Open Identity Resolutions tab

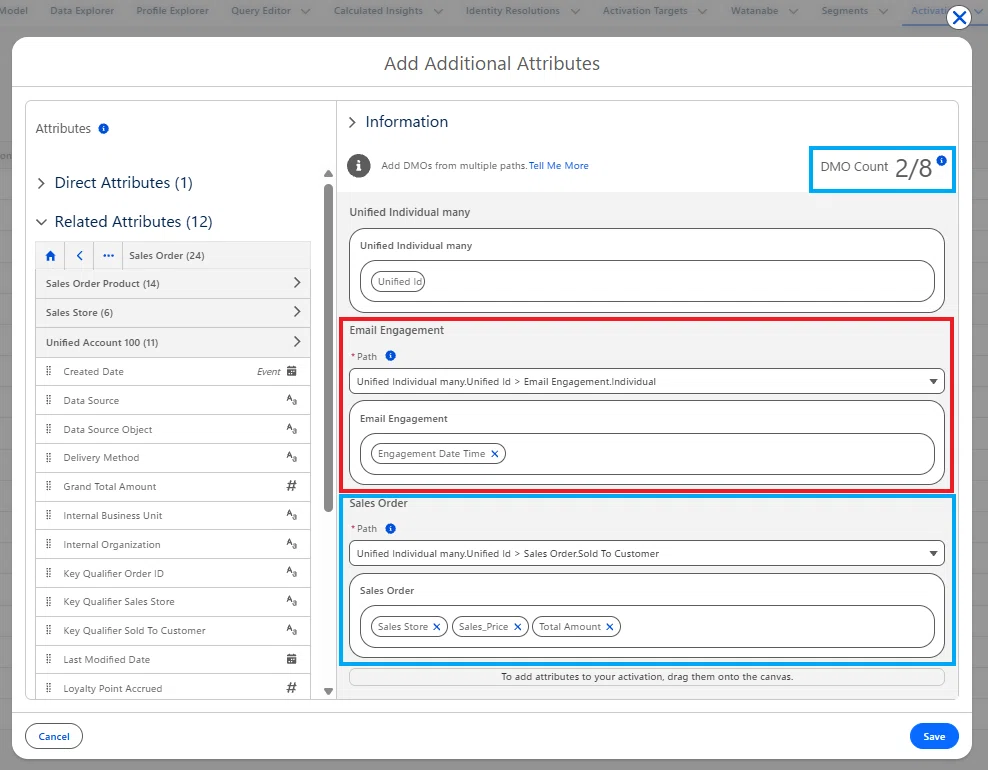(x=512, y=11)
